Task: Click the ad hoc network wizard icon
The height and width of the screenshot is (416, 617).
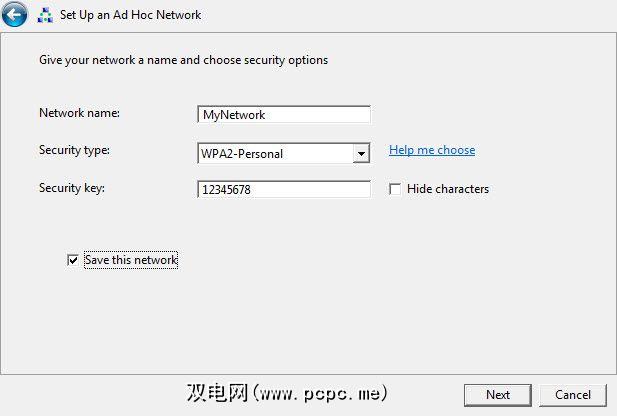Action: pyautogui.click(x=45, y=15)
